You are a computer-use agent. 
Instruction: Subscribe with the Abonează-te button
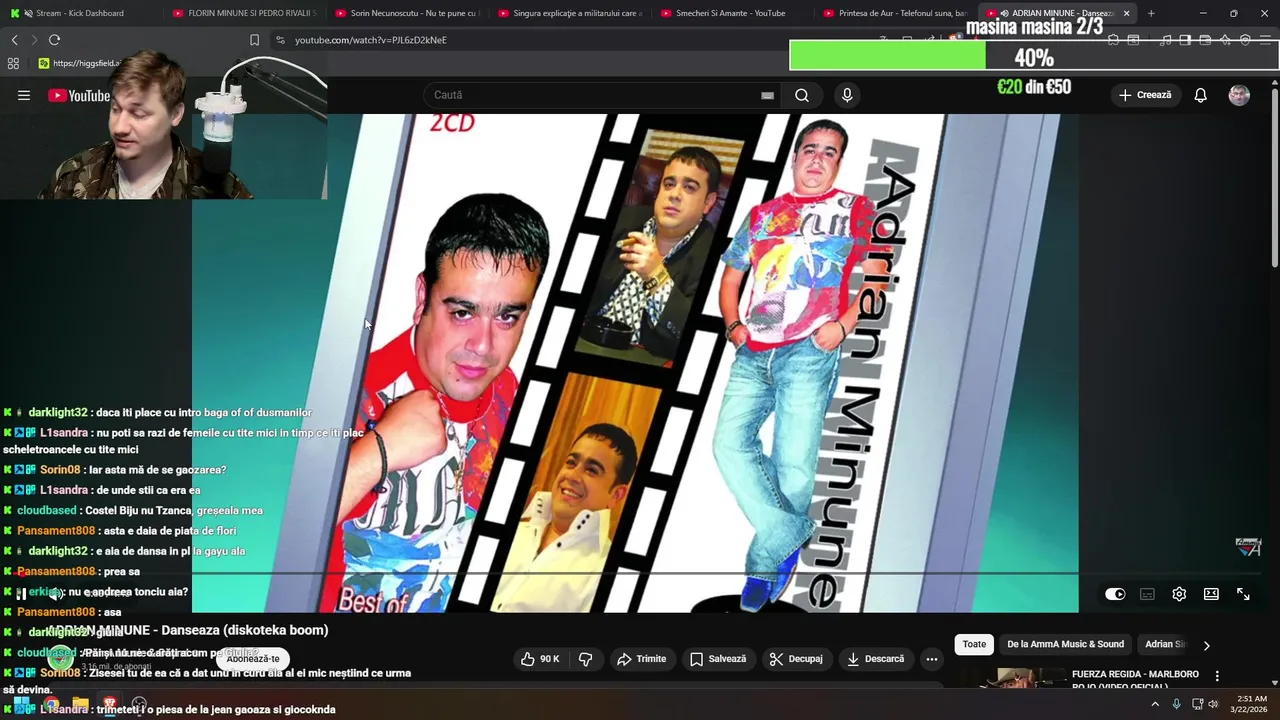point(253,659)
